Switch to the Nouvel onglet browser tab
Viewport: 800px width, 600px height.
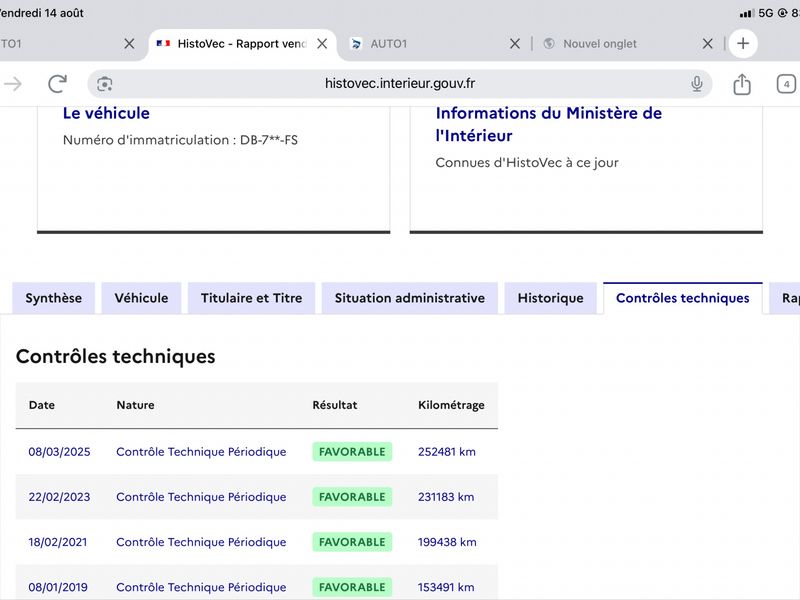[628, 44]
